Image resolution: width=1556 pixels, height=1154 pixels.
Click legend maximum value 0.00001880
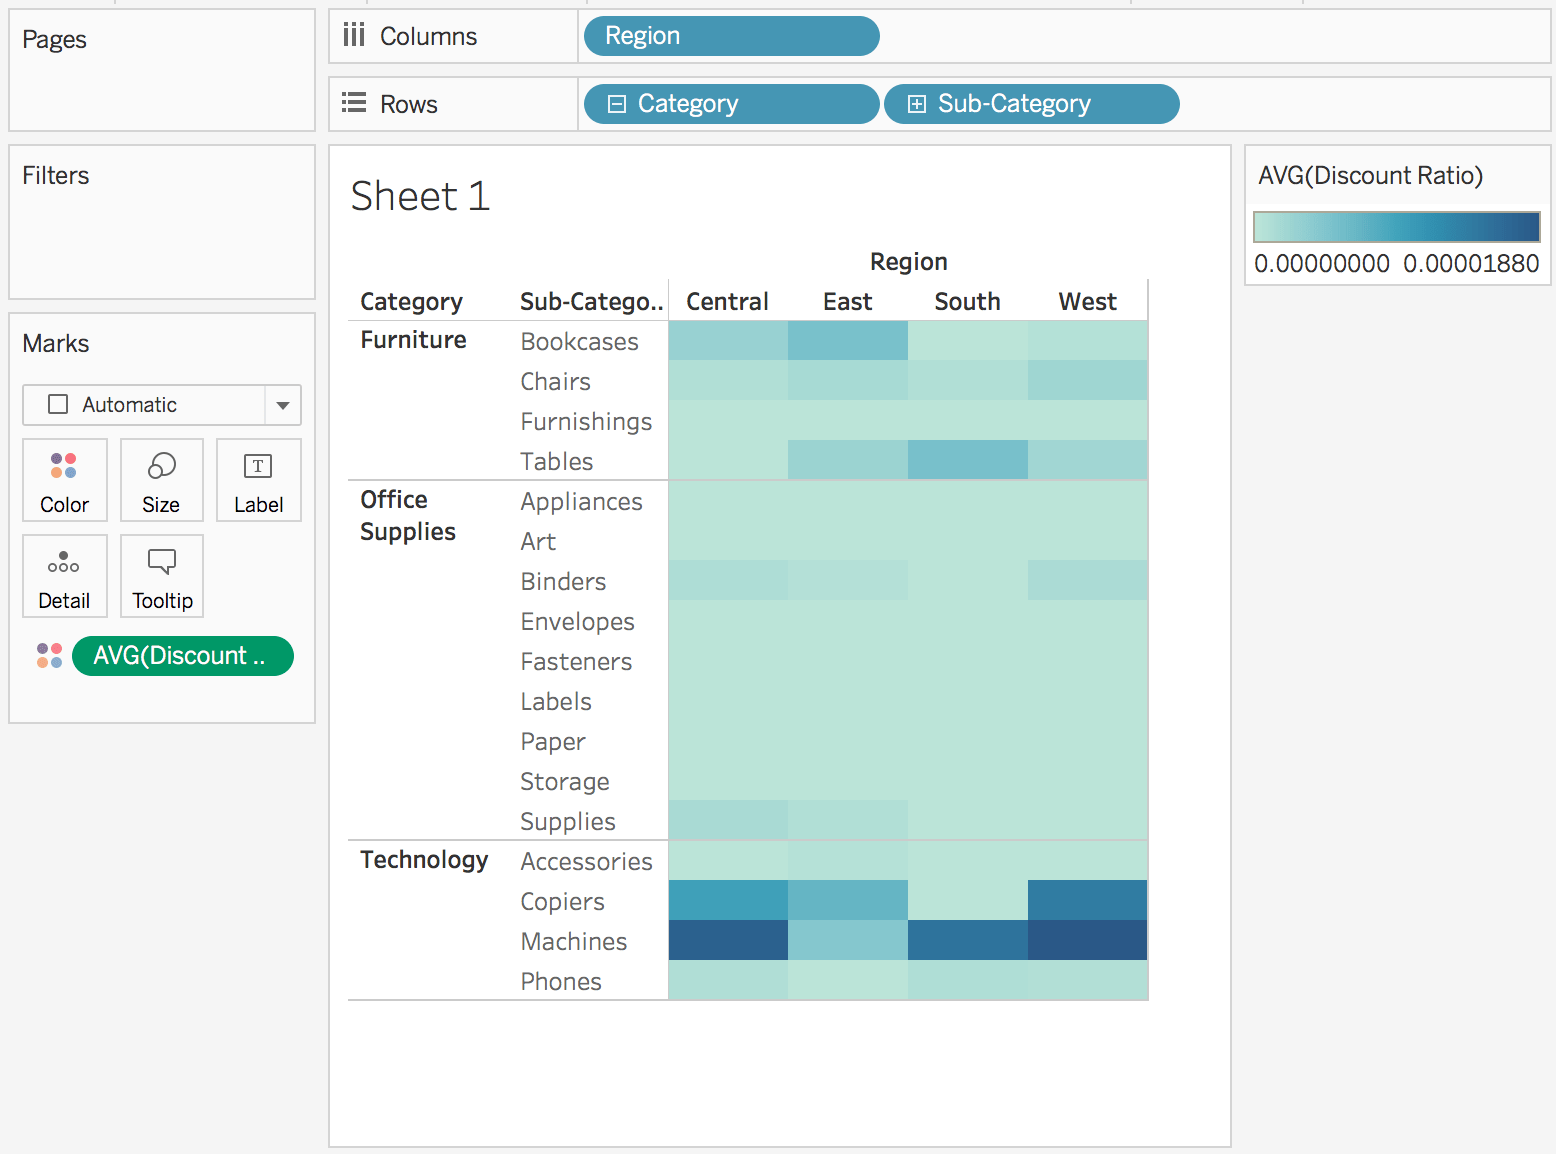click(1471, 263)
